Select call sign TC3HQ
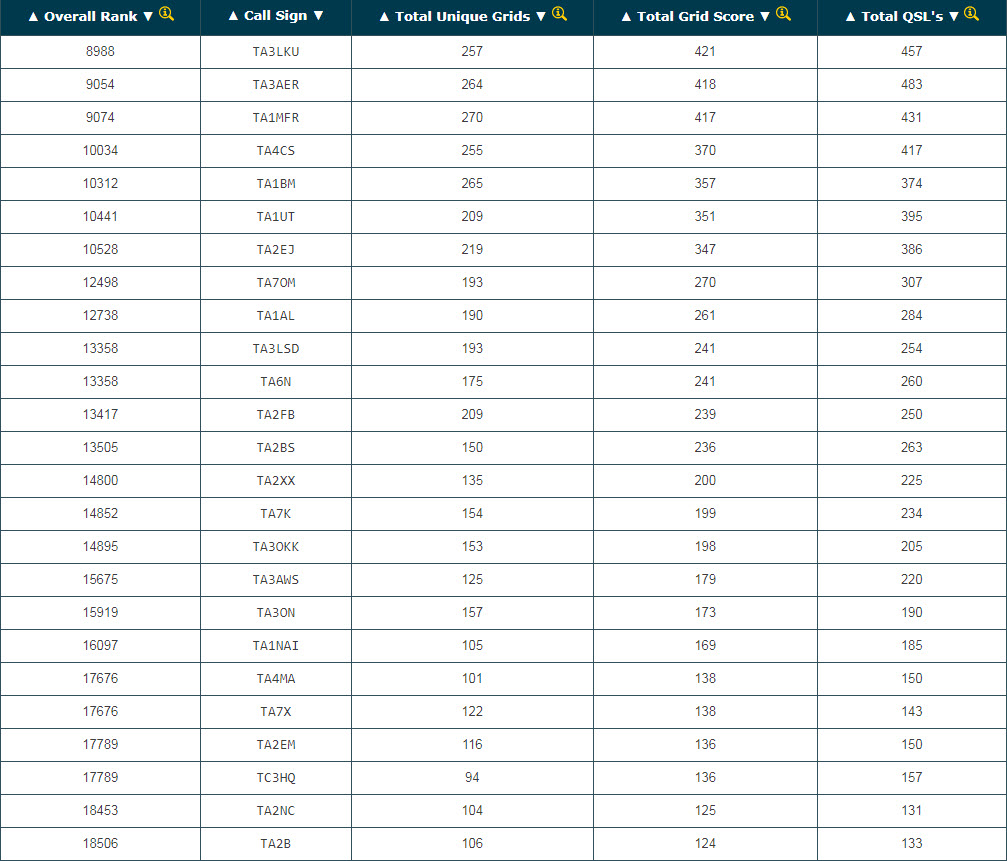The height and width of the screenshot is (861, 1007). coord(276,778)
